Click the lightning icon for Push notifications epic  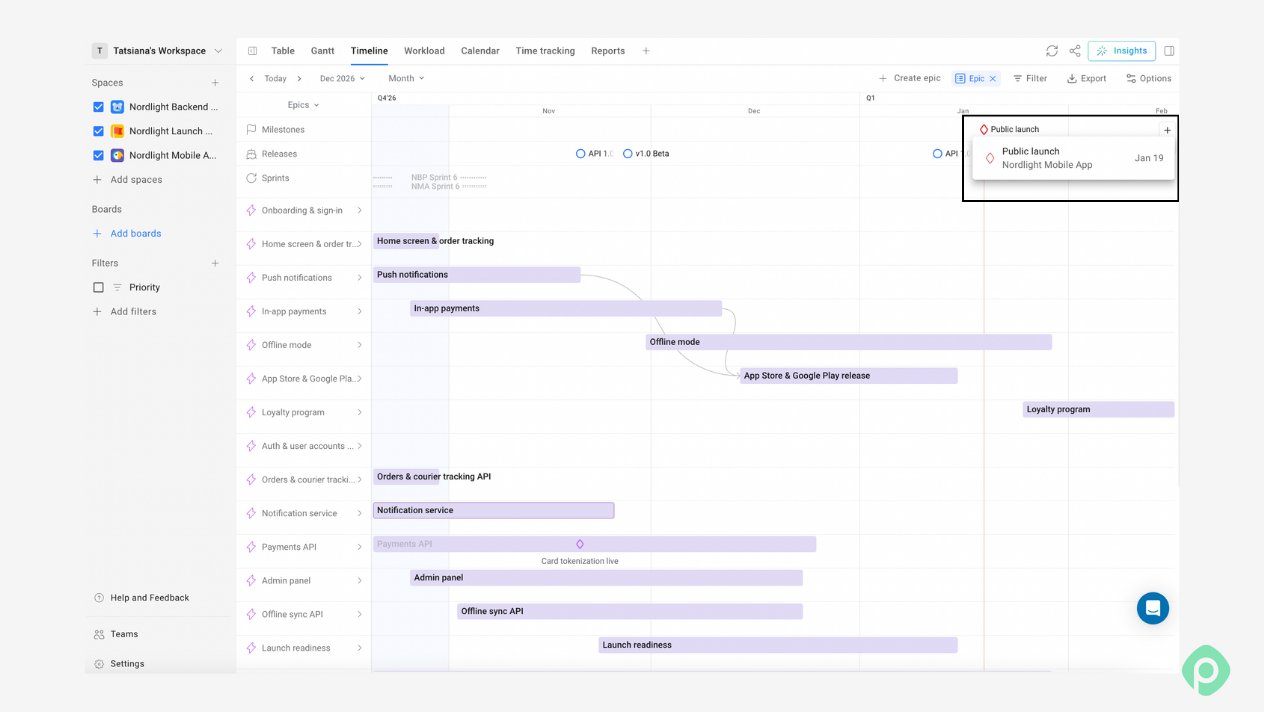coord(252,278)
